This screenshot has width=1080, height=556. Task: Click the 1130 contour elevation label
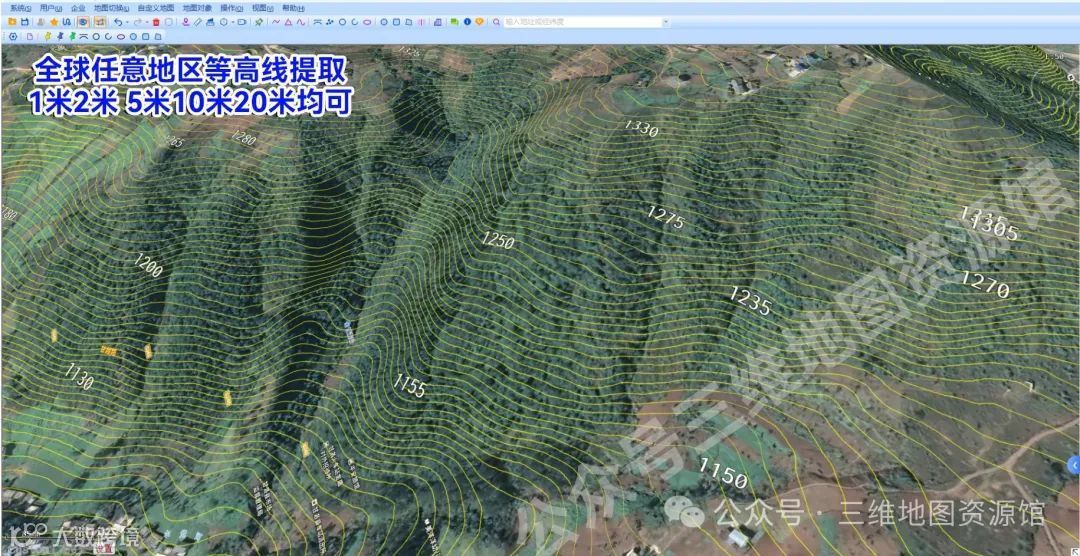tap(79, 377)
